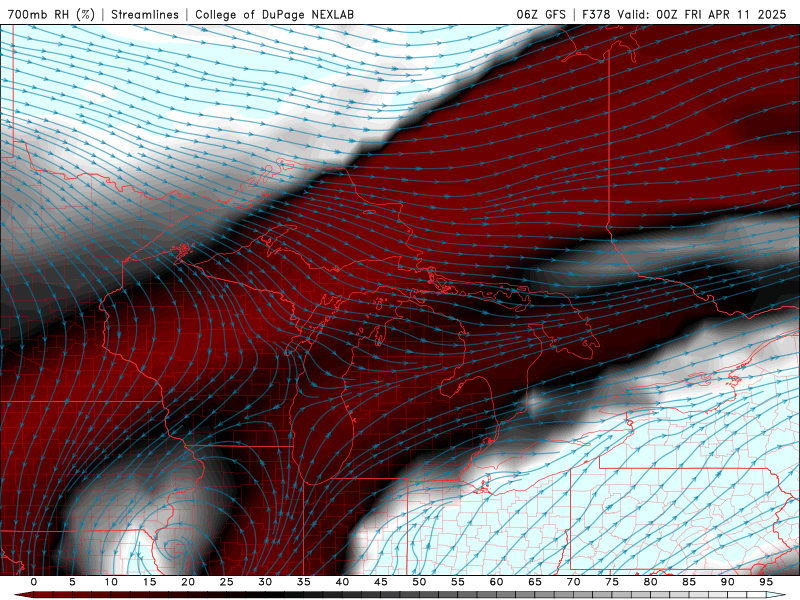
Task: Click the "55" value on the color scale
Action: pos(458,582)
